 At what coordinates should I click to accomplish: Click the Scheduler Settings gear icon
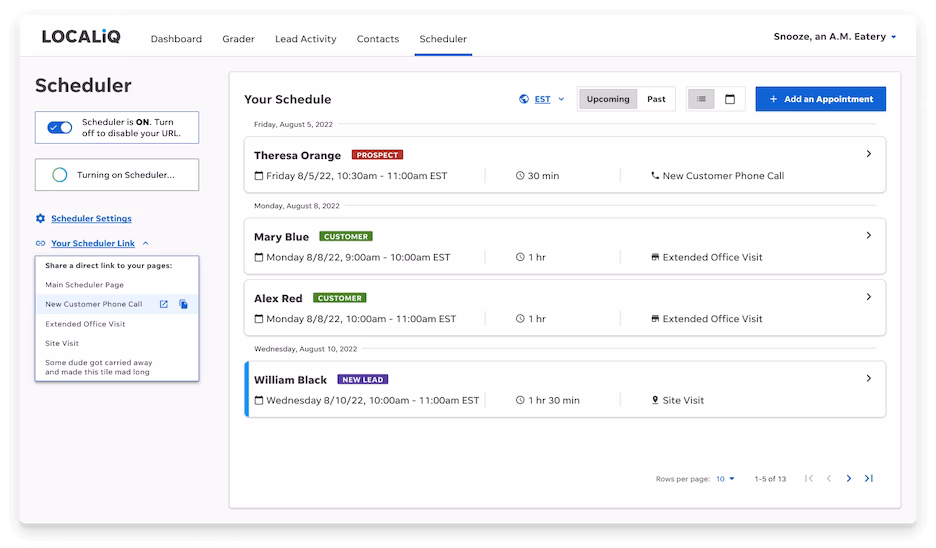40,218
